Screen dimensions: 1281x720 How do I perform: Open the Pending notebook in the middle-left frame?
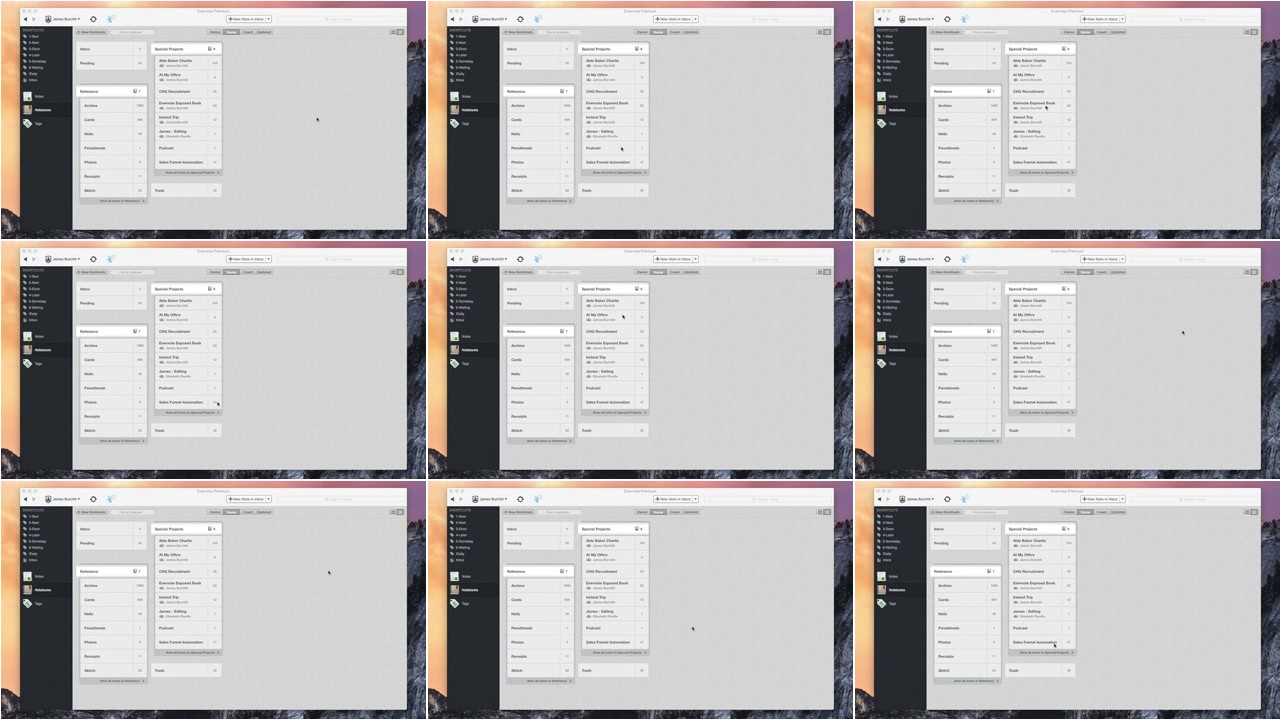(x=112, y=303)
